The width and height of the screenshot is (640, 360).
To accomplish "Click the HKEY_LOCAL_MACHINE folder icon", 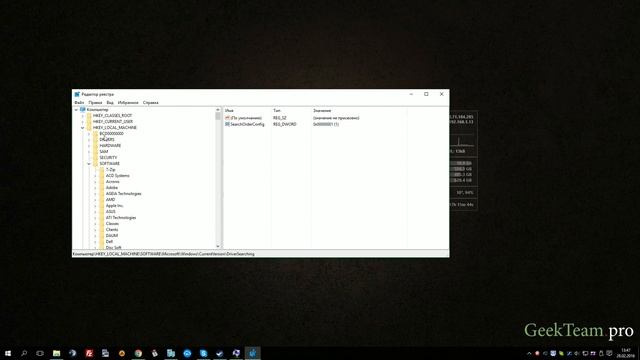I will point(89,128).
